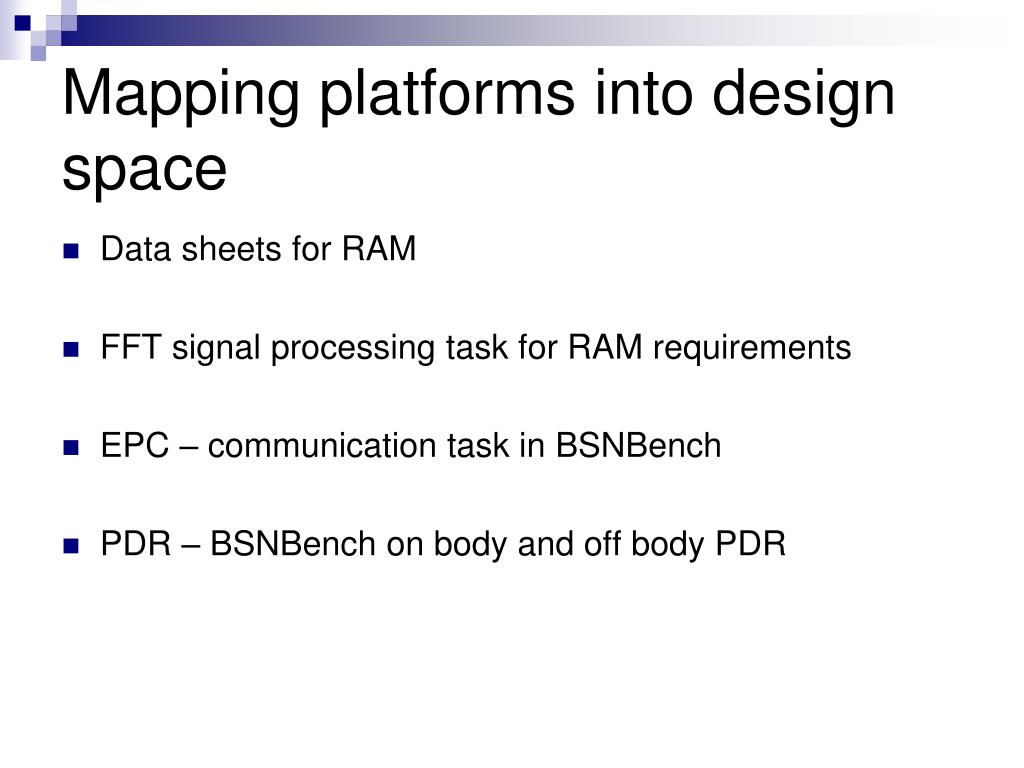The width and height of the screenshot is (1024, 768).
Task: Click 'EPC – communication task in BSNBench'
Action: (x=411, y=445)
